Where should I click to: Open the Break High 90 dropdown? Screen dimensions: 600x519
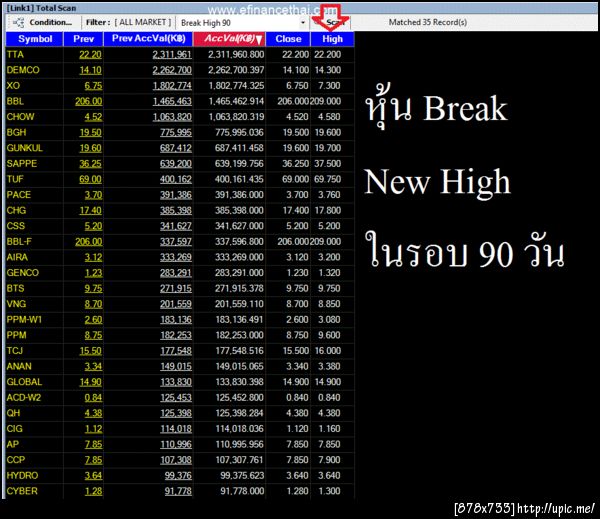pos(303,23)
